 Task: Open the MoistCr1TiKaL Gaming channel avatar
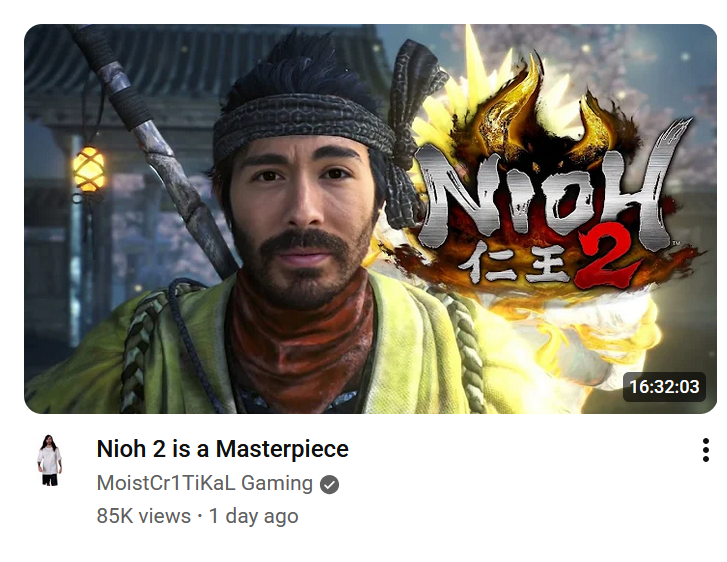pos(49,460)
